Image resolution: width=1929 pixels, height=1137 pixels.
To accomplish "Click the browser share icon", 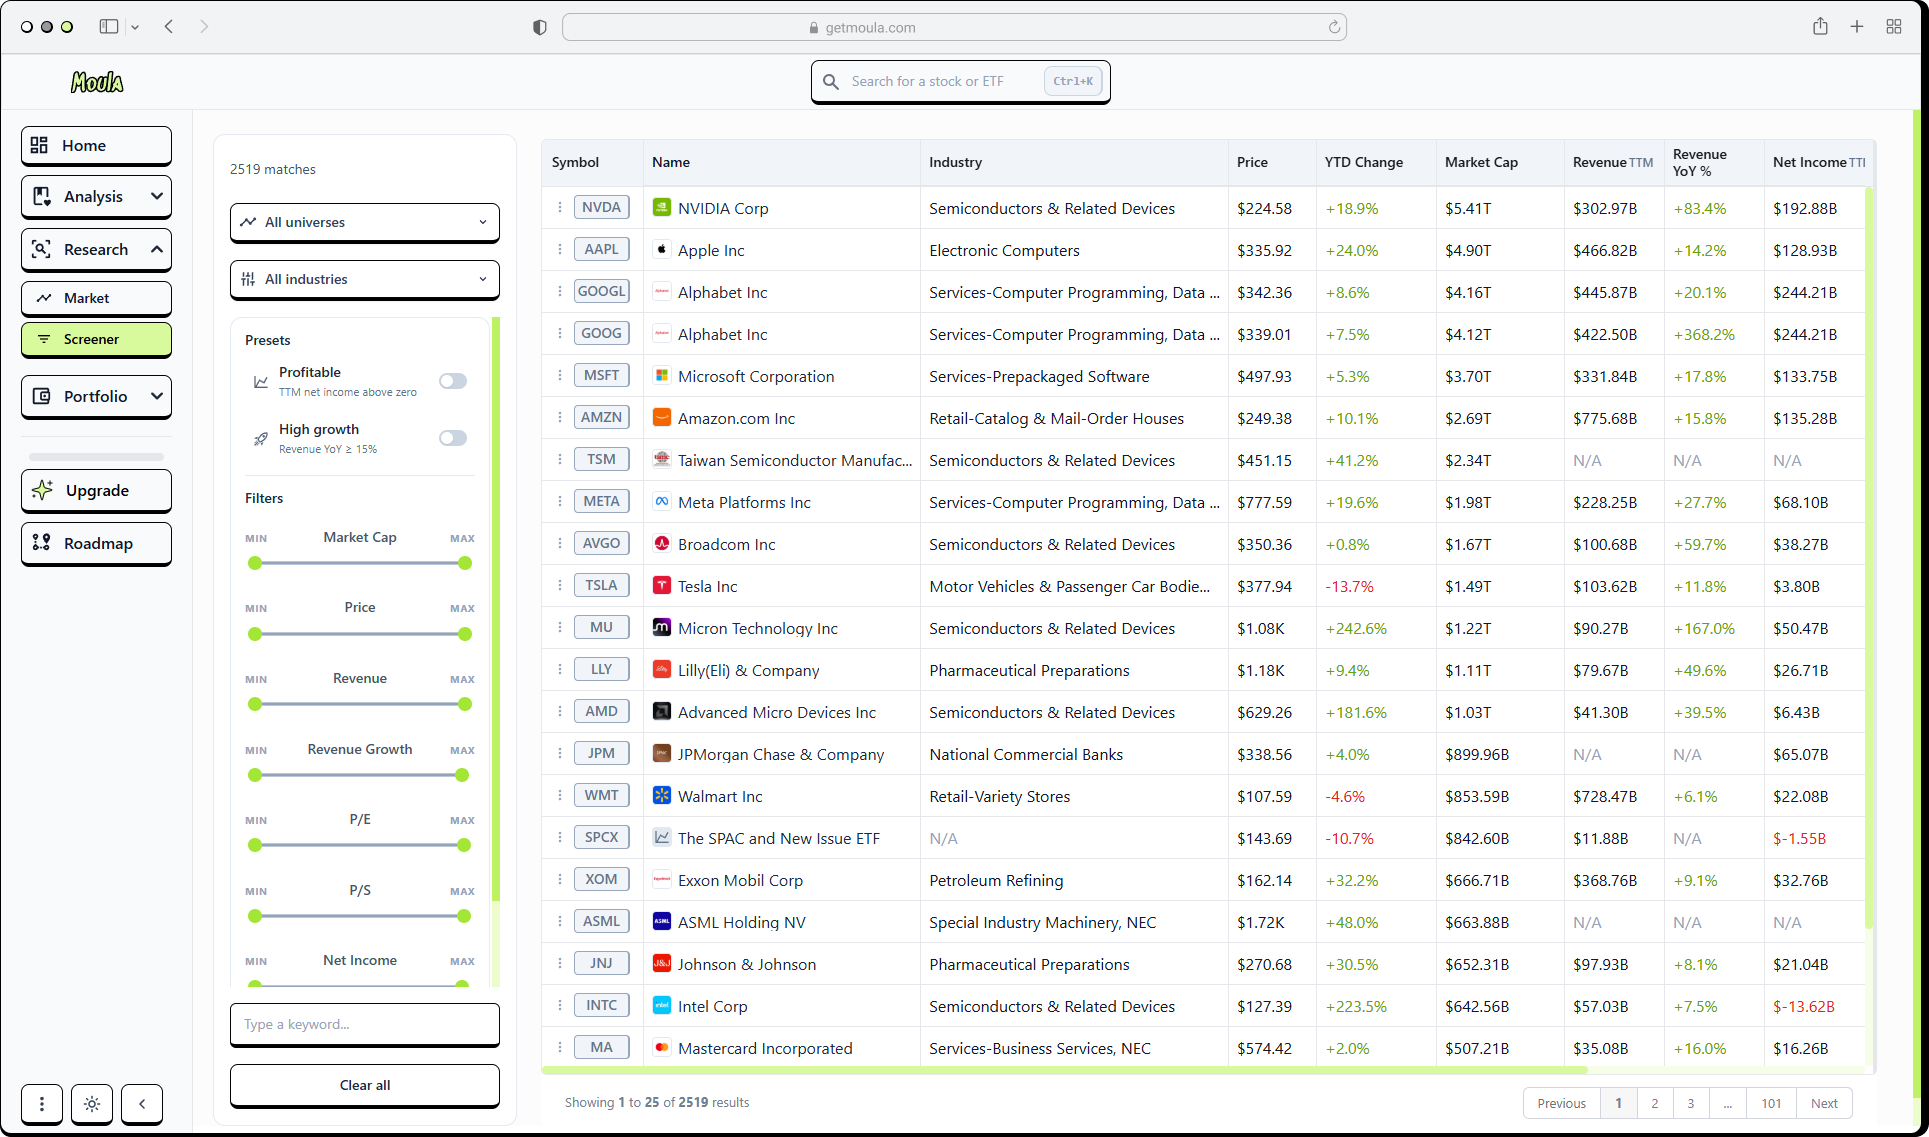I will pos(1820,27).
